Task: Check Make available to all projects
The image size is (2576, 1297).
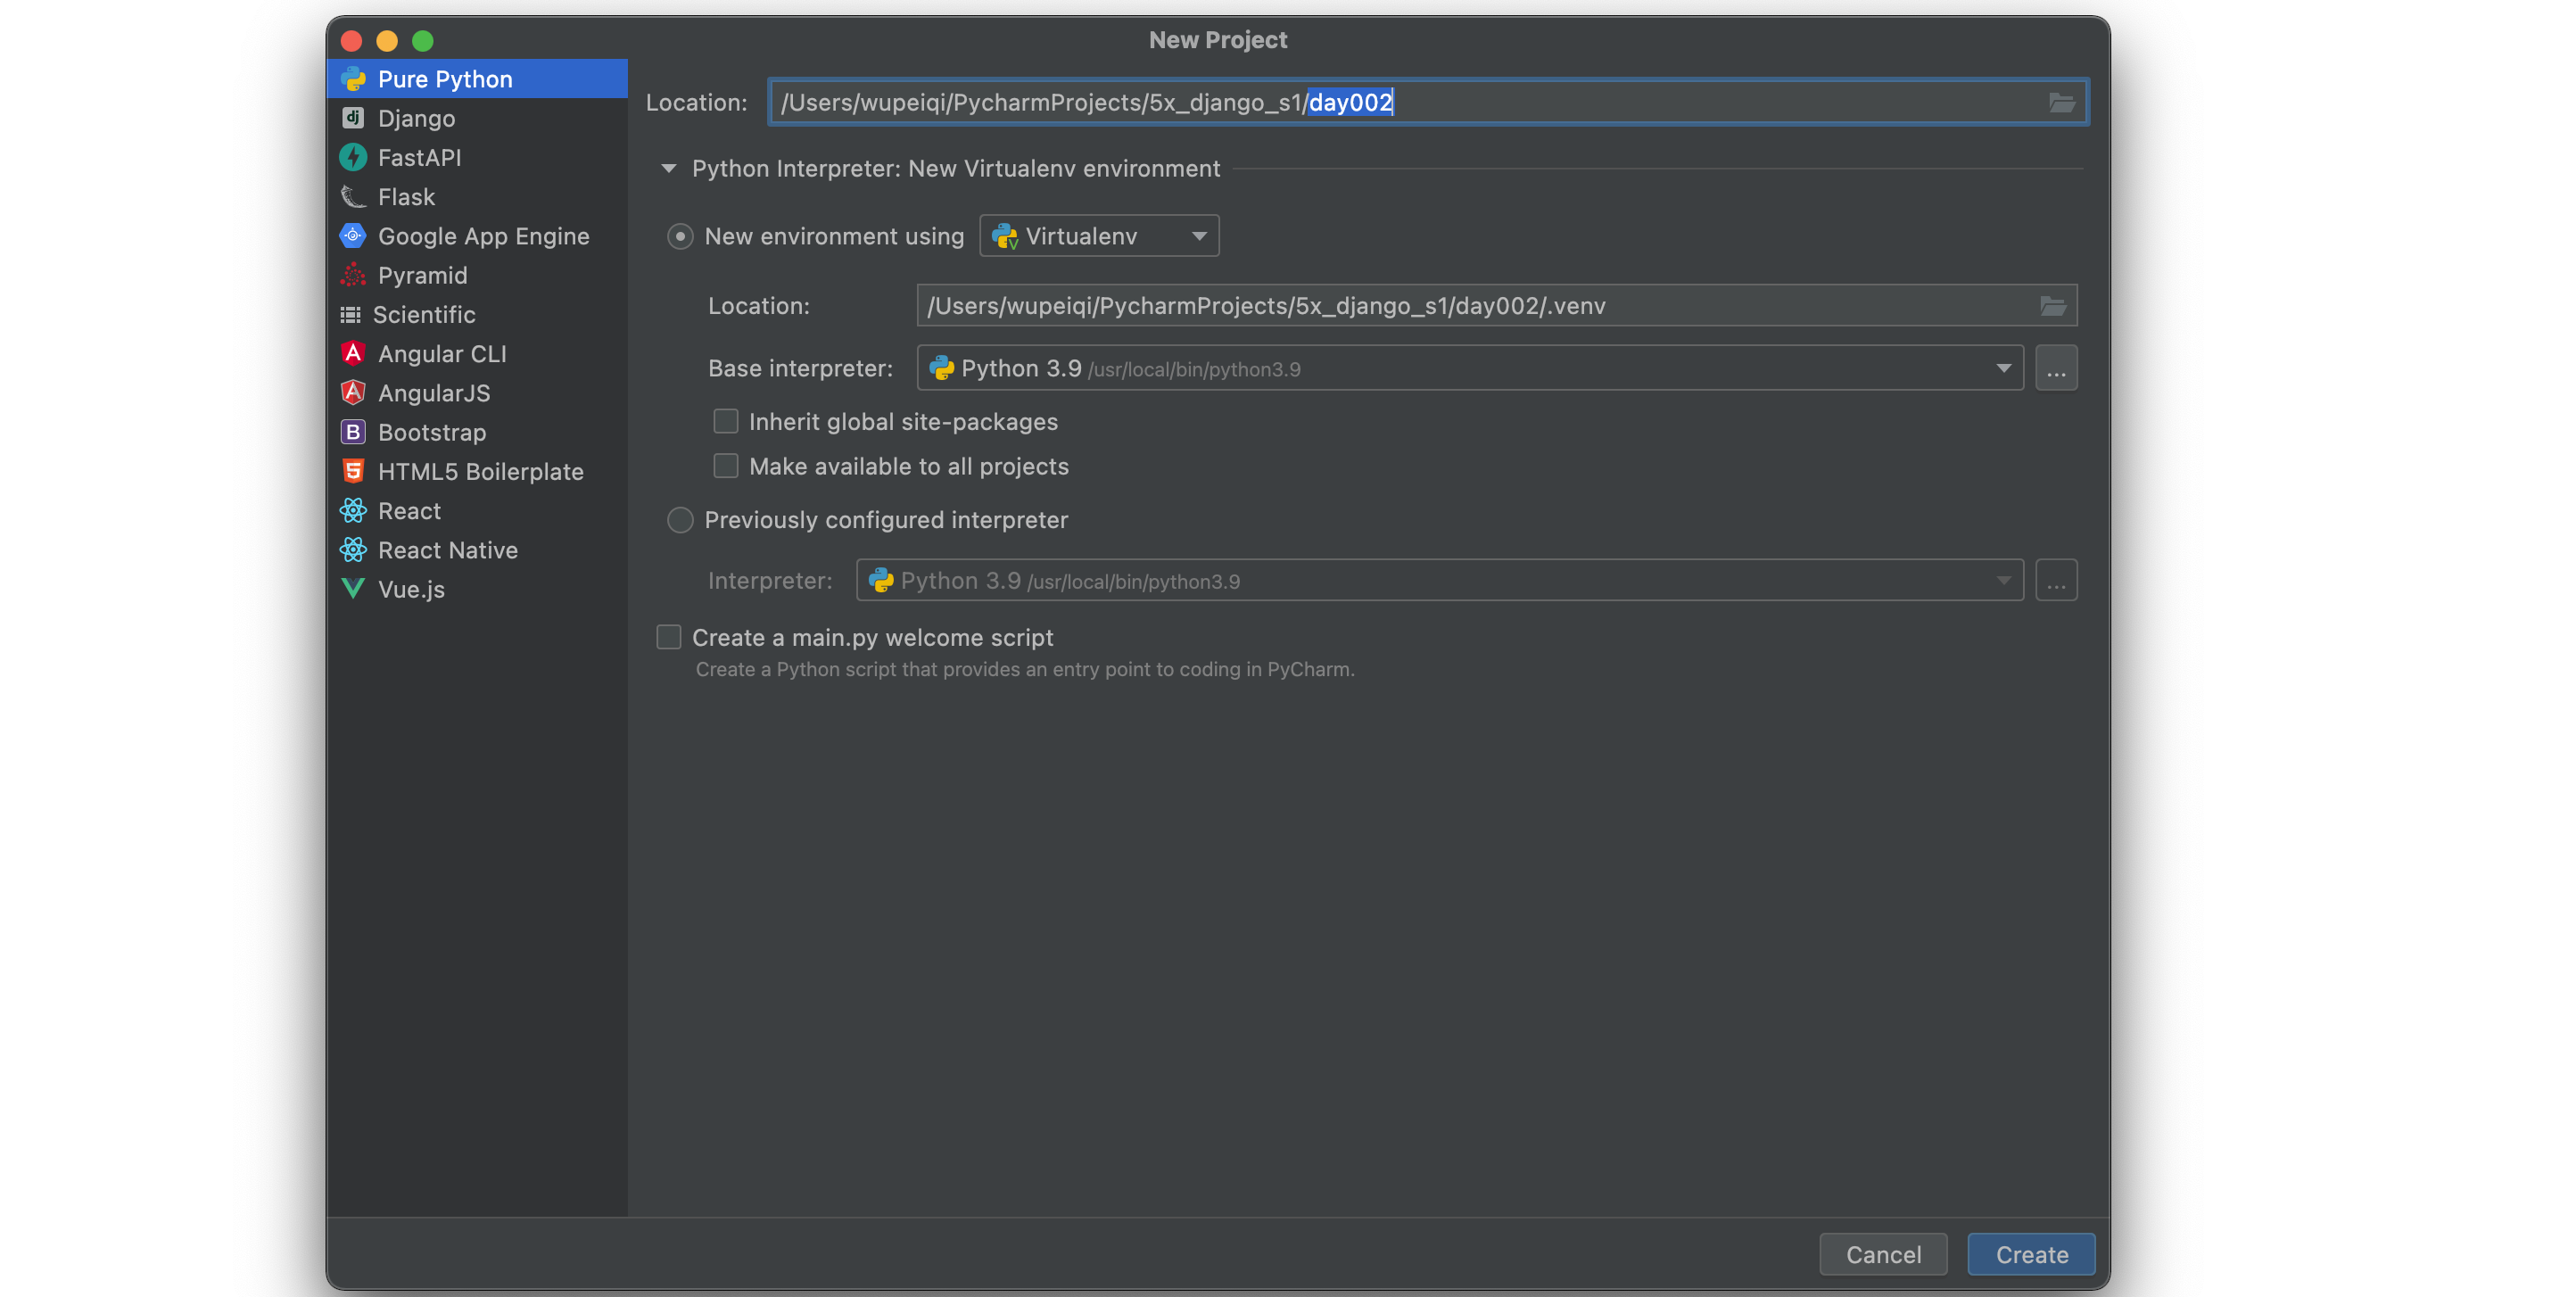Action: pyautogui.click(x=725, y=466)
